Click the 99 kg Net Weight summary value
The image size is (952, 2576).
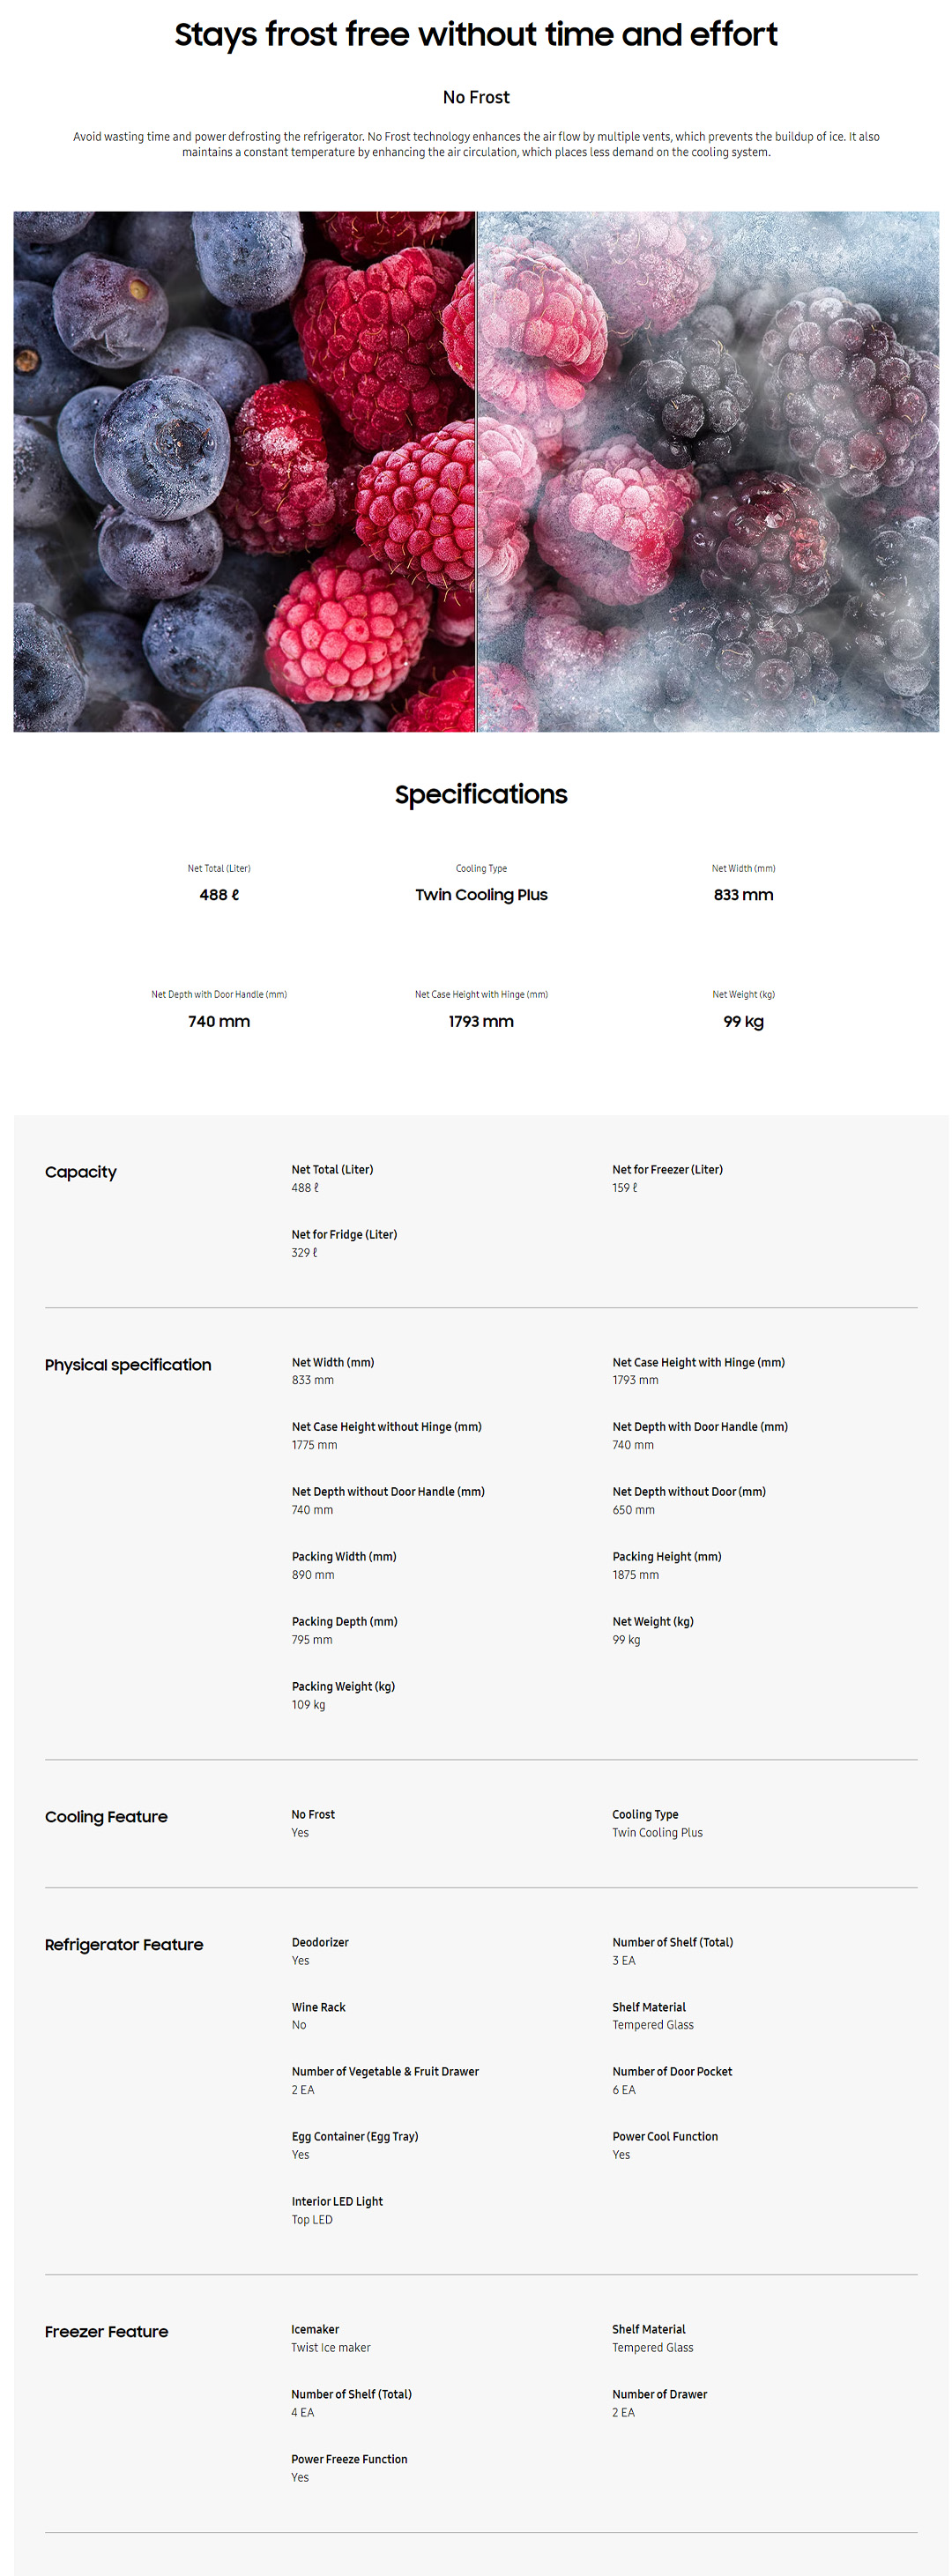pyautogui.click(x=743, y=1021)
